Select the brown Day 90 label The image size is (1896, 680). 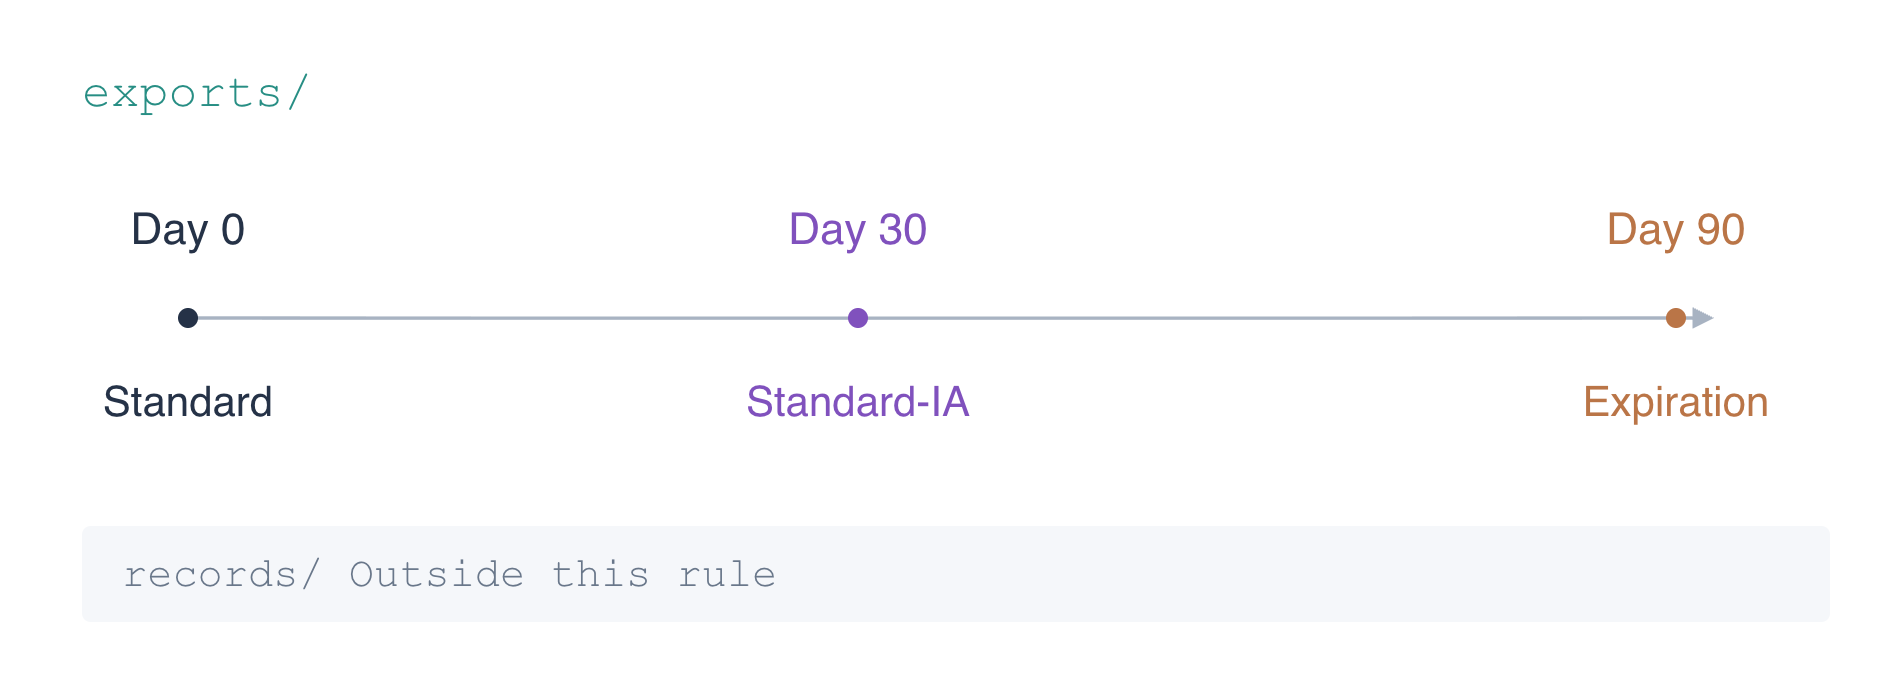(1676, 230)
